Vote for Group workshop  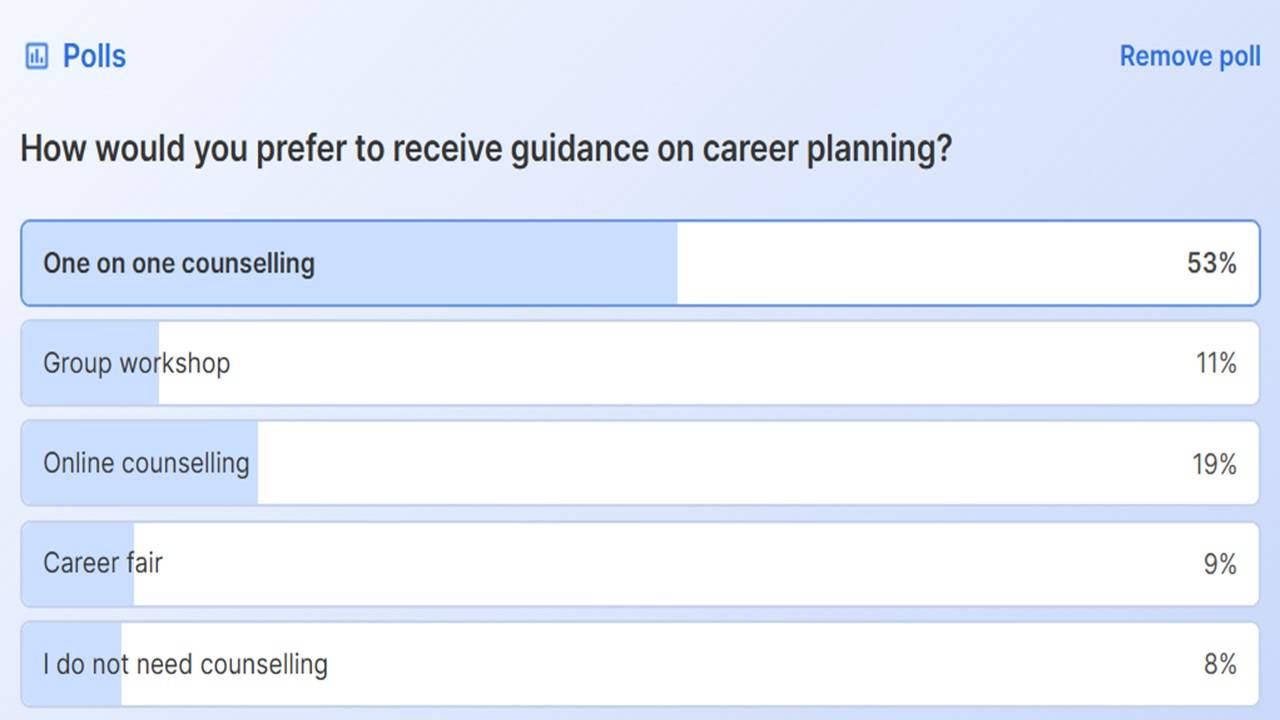click(x=136, y=363)
